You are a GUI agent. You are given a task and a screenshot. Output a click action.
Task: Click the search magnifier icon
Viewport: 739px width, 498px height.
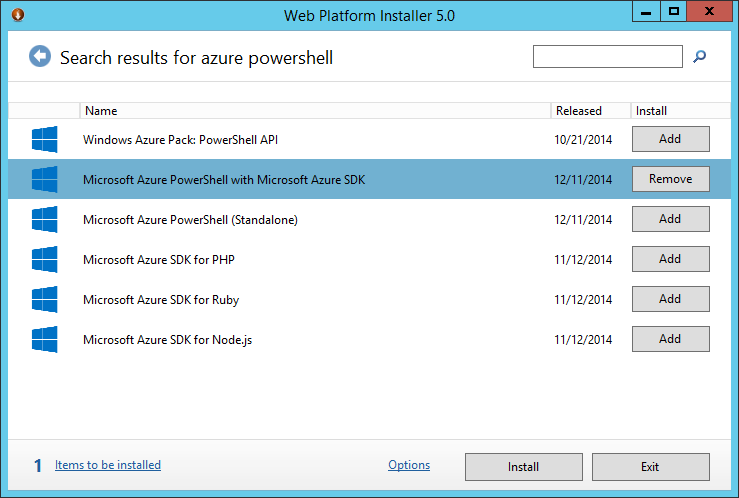[x=700, y=57]
